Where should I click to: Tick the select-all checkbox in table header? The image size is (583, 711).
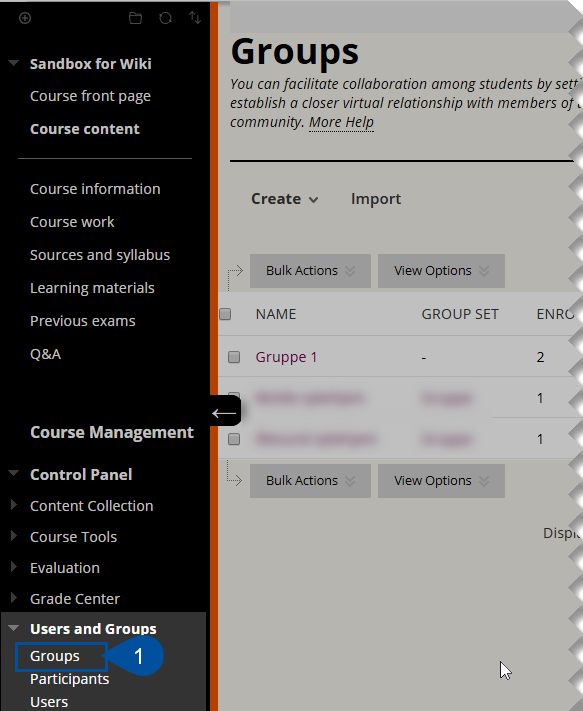(225, 314)
